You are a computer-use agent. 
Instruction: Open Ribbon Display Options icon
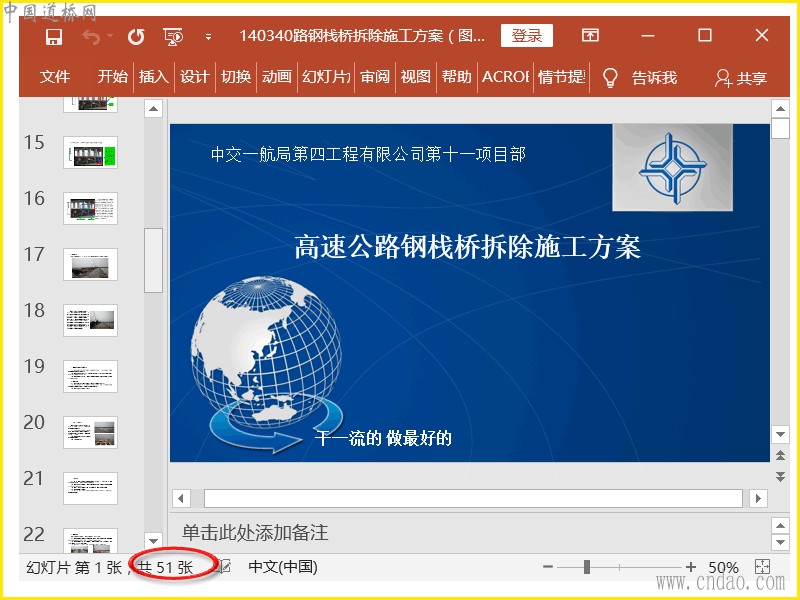(x=590, y=35)
